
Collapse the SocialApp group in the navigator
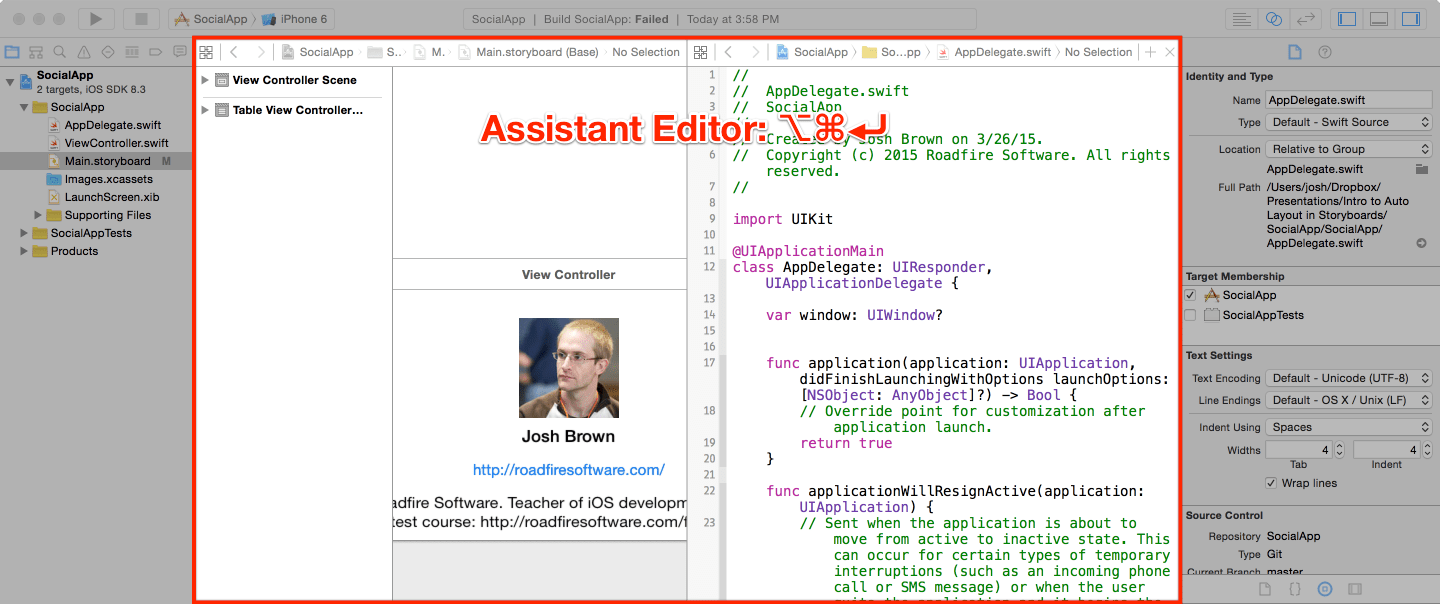tap(22, 107)
